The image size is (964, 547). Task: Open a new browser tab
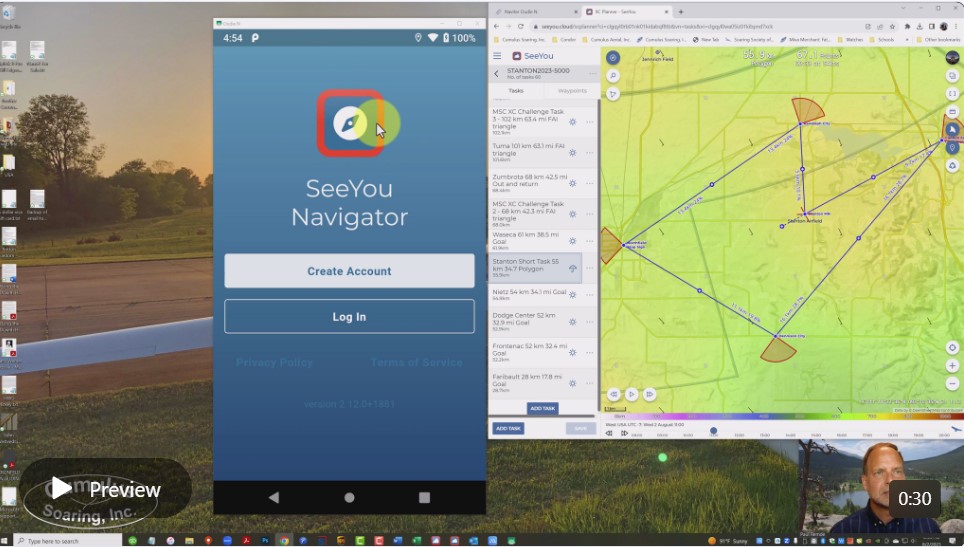pyautogui.click(x=681, y=12)
